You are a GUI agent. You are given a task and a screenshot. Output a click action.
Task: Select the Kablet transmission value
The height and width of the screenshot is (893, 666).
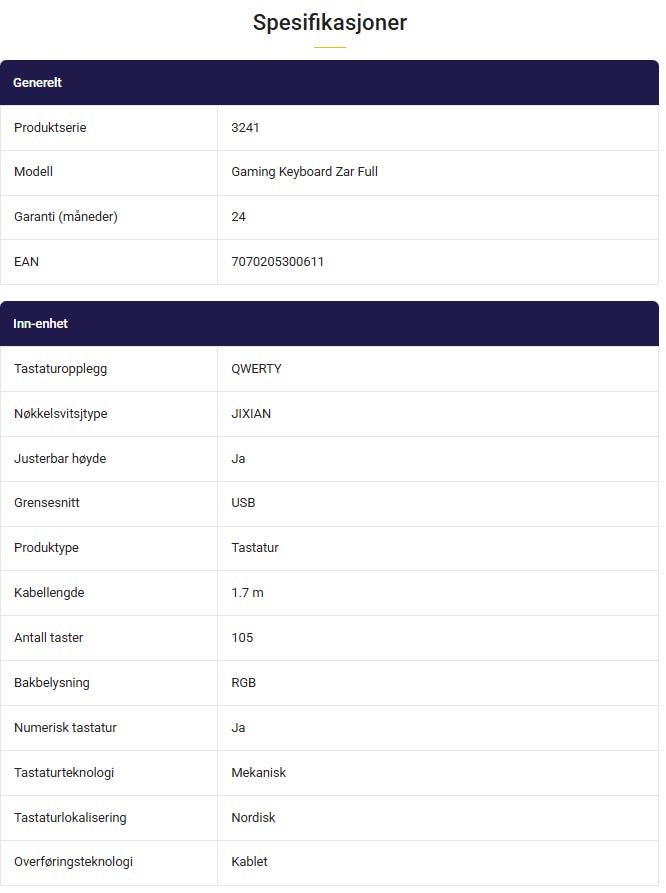[249, 862]
